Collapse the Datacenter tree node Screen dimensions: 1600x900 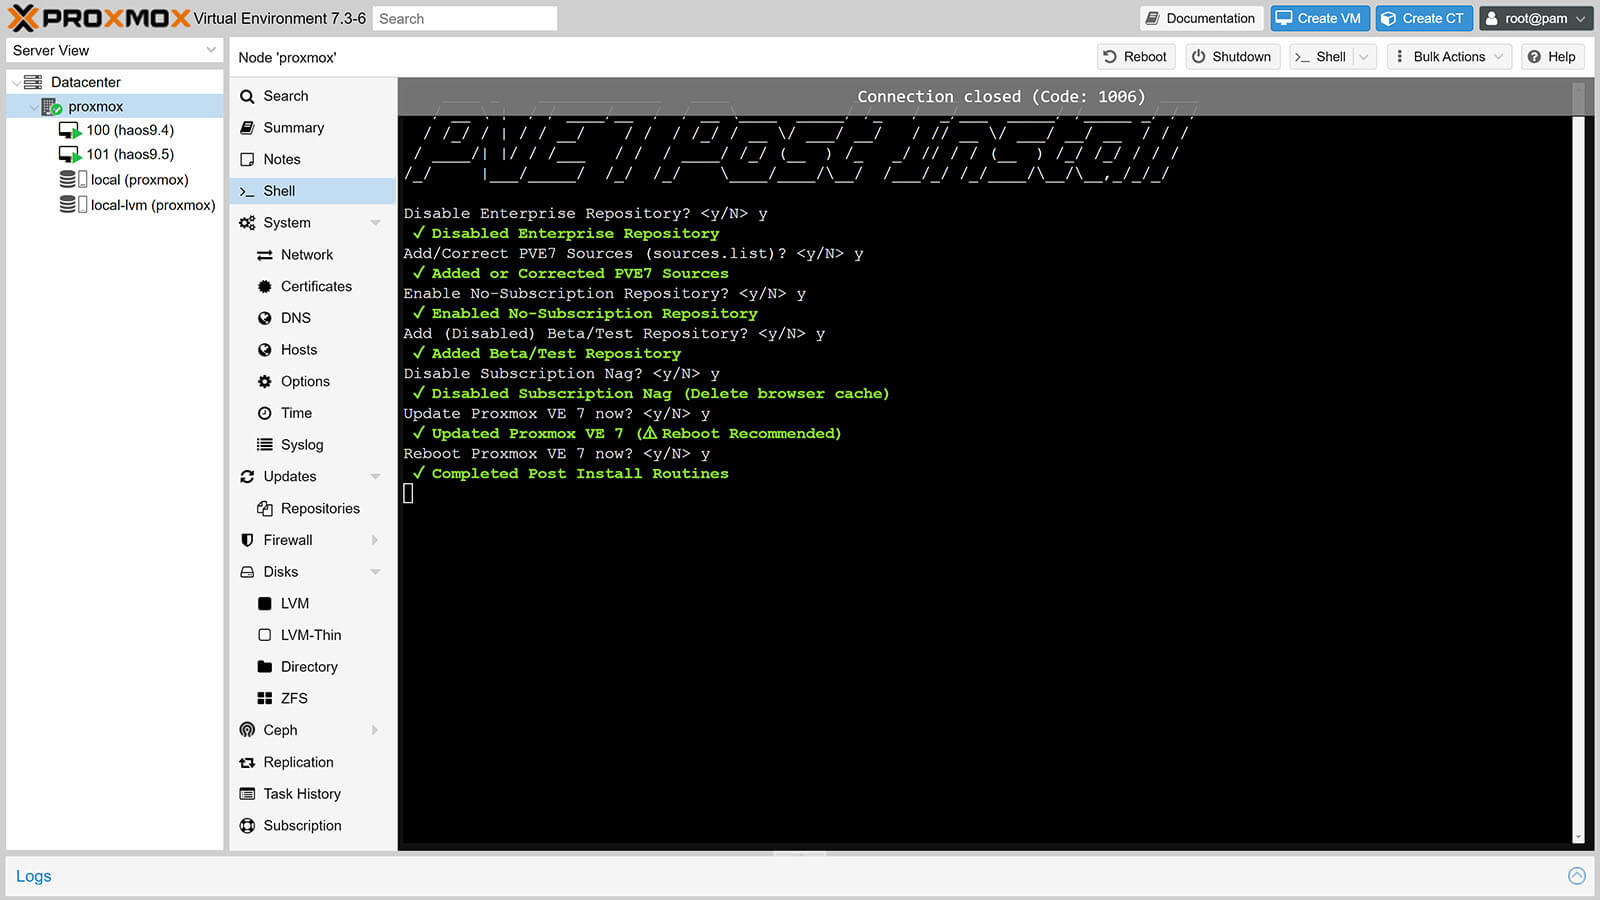[15, 82]
